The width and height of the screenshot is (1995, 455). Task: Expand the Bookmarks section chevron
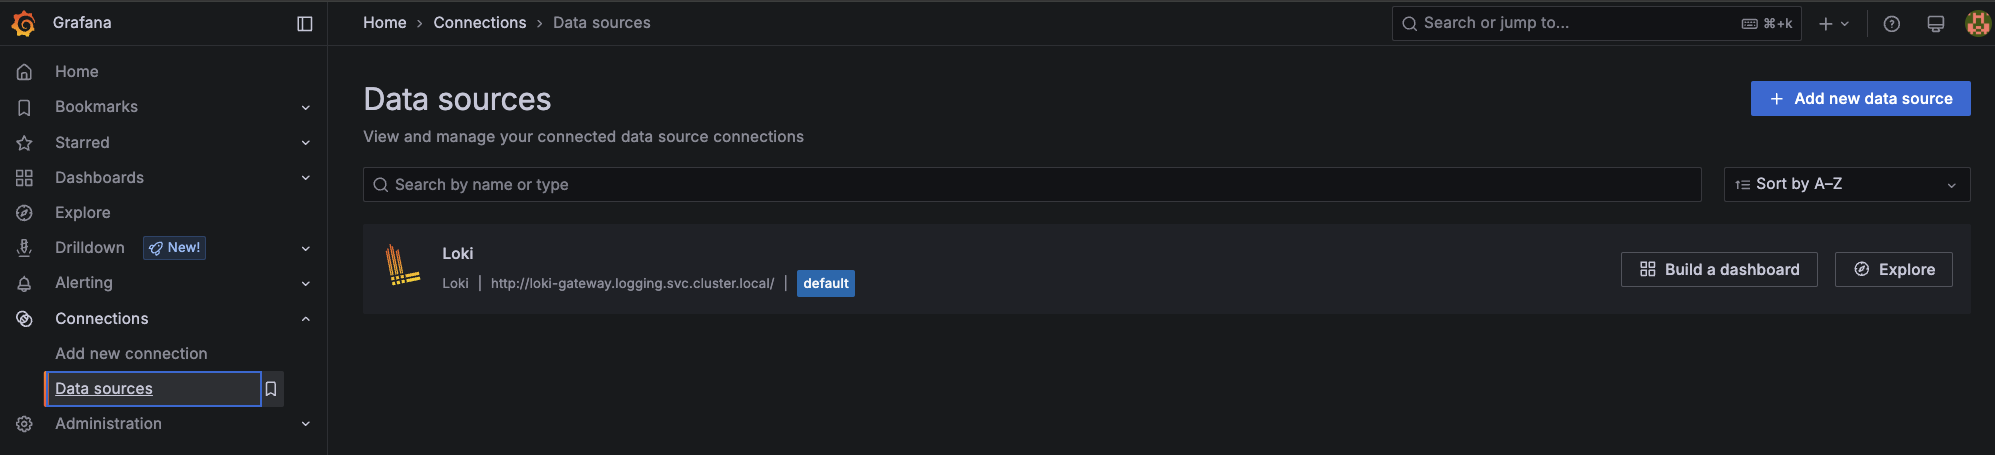(x=306, y=107)
